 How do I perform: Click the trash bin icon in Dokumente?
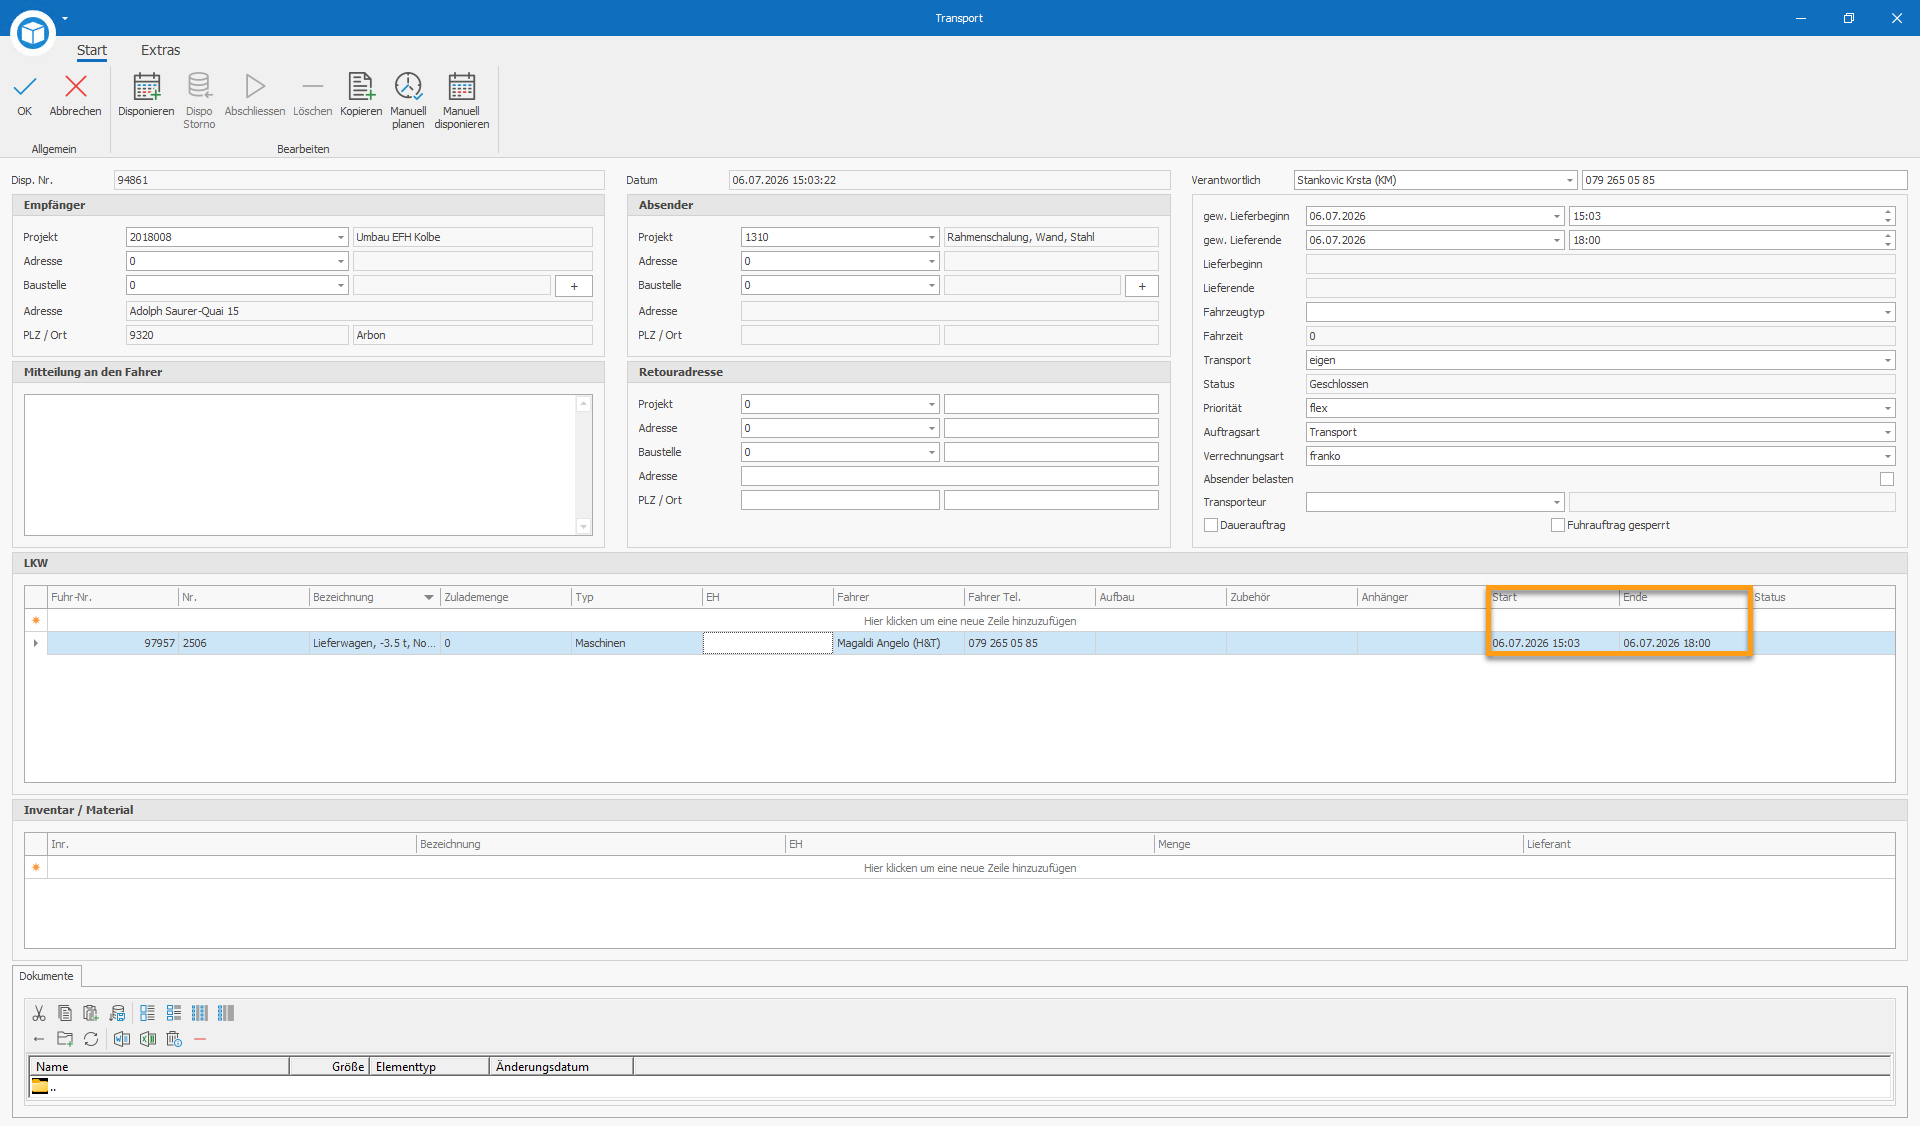(x=174, y=1039)
